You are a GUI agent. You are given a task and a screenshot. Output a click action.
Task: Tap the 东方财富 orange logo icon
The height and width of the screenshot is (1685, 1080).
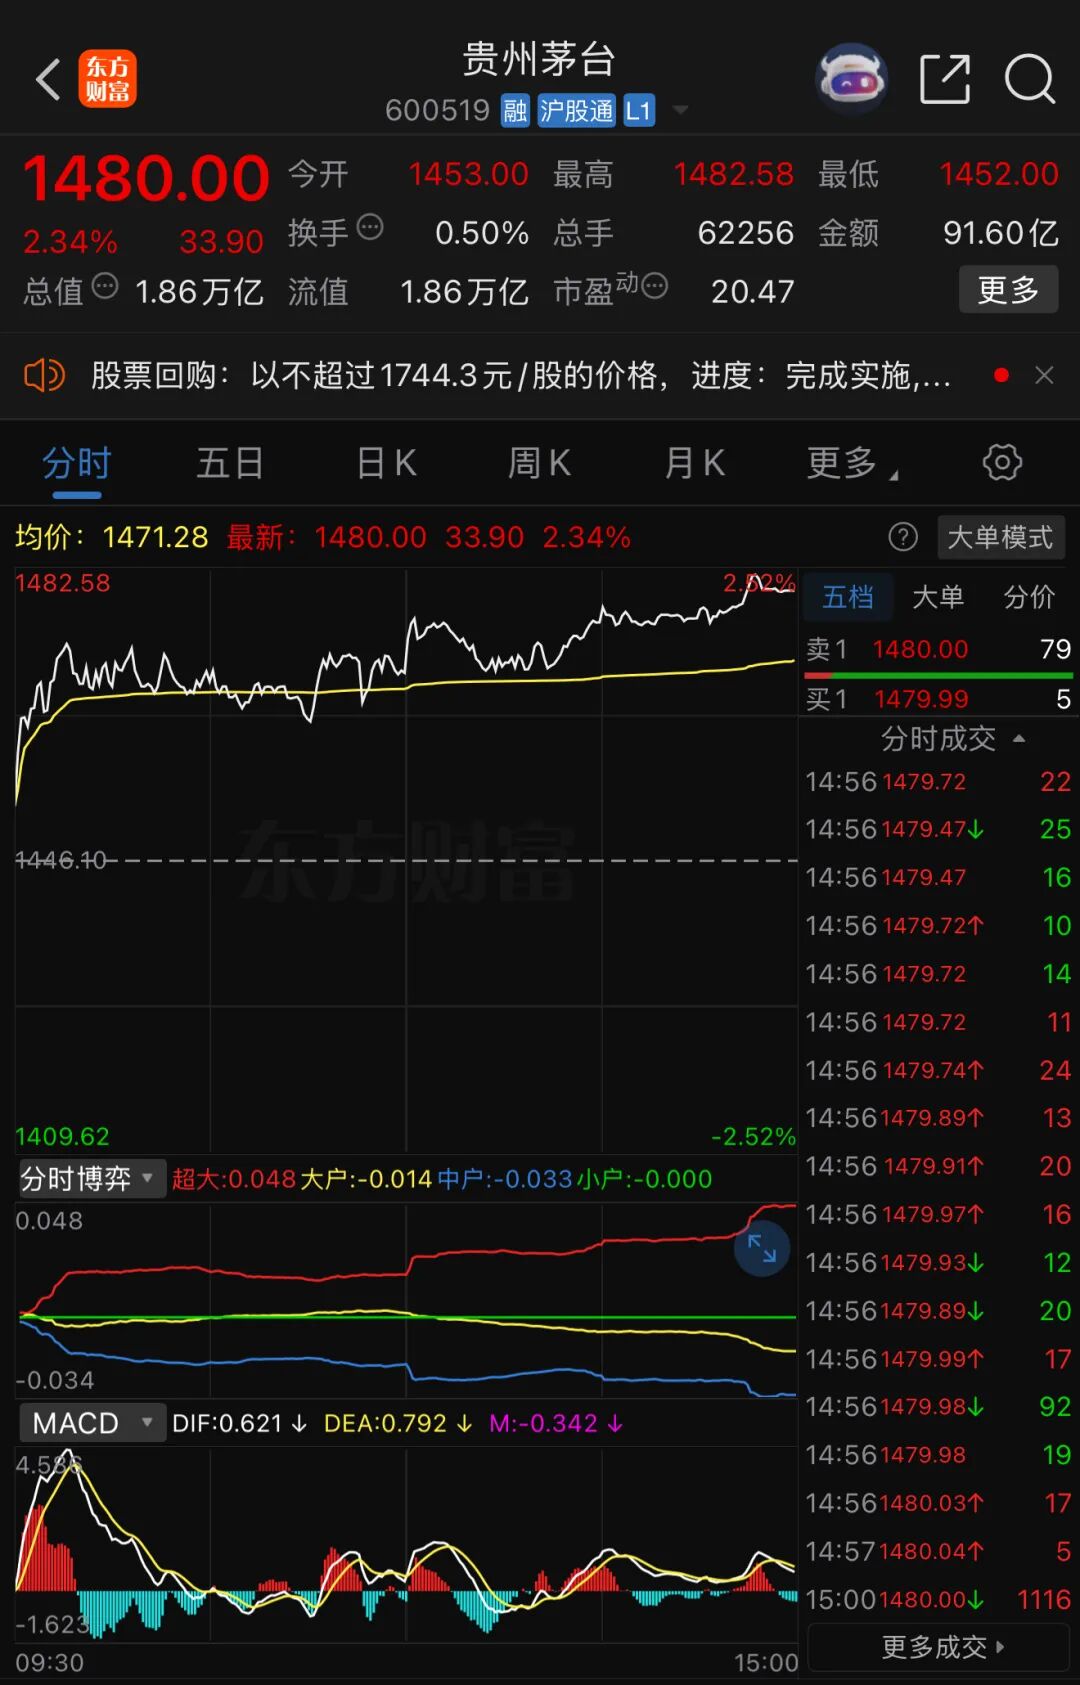108,79
